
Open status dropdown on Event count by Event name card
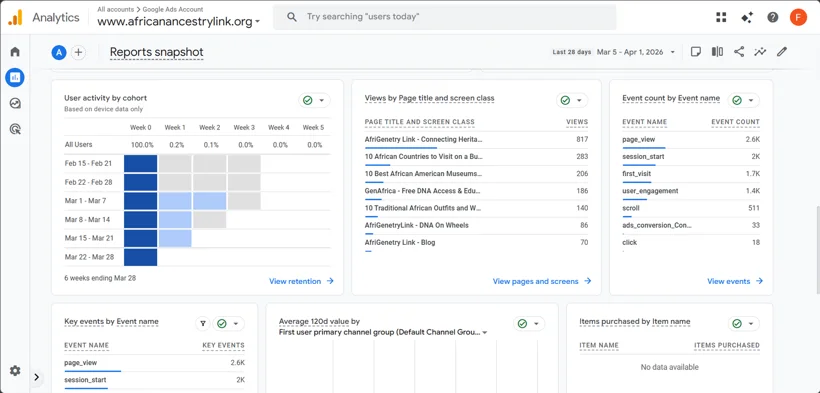coord(744,100)
